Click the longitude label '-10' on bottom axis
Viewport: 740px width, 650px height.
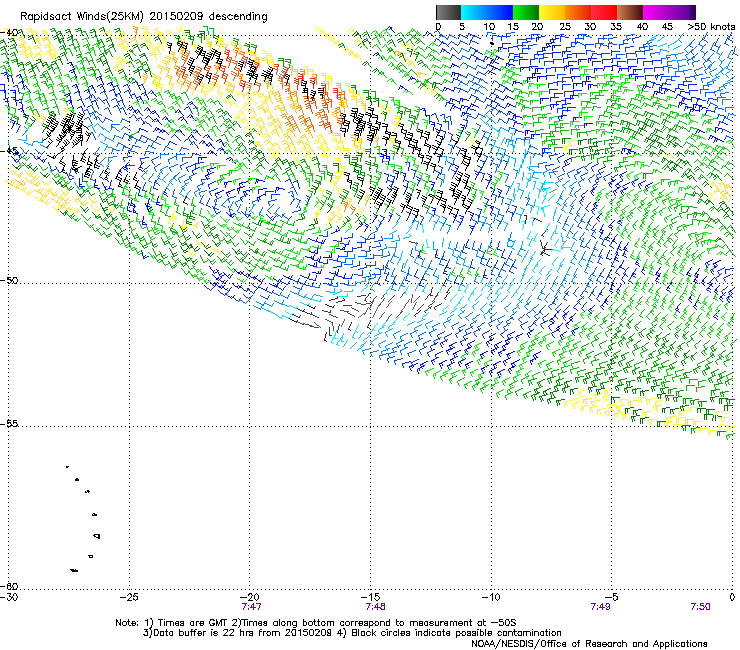coord(491,597)
